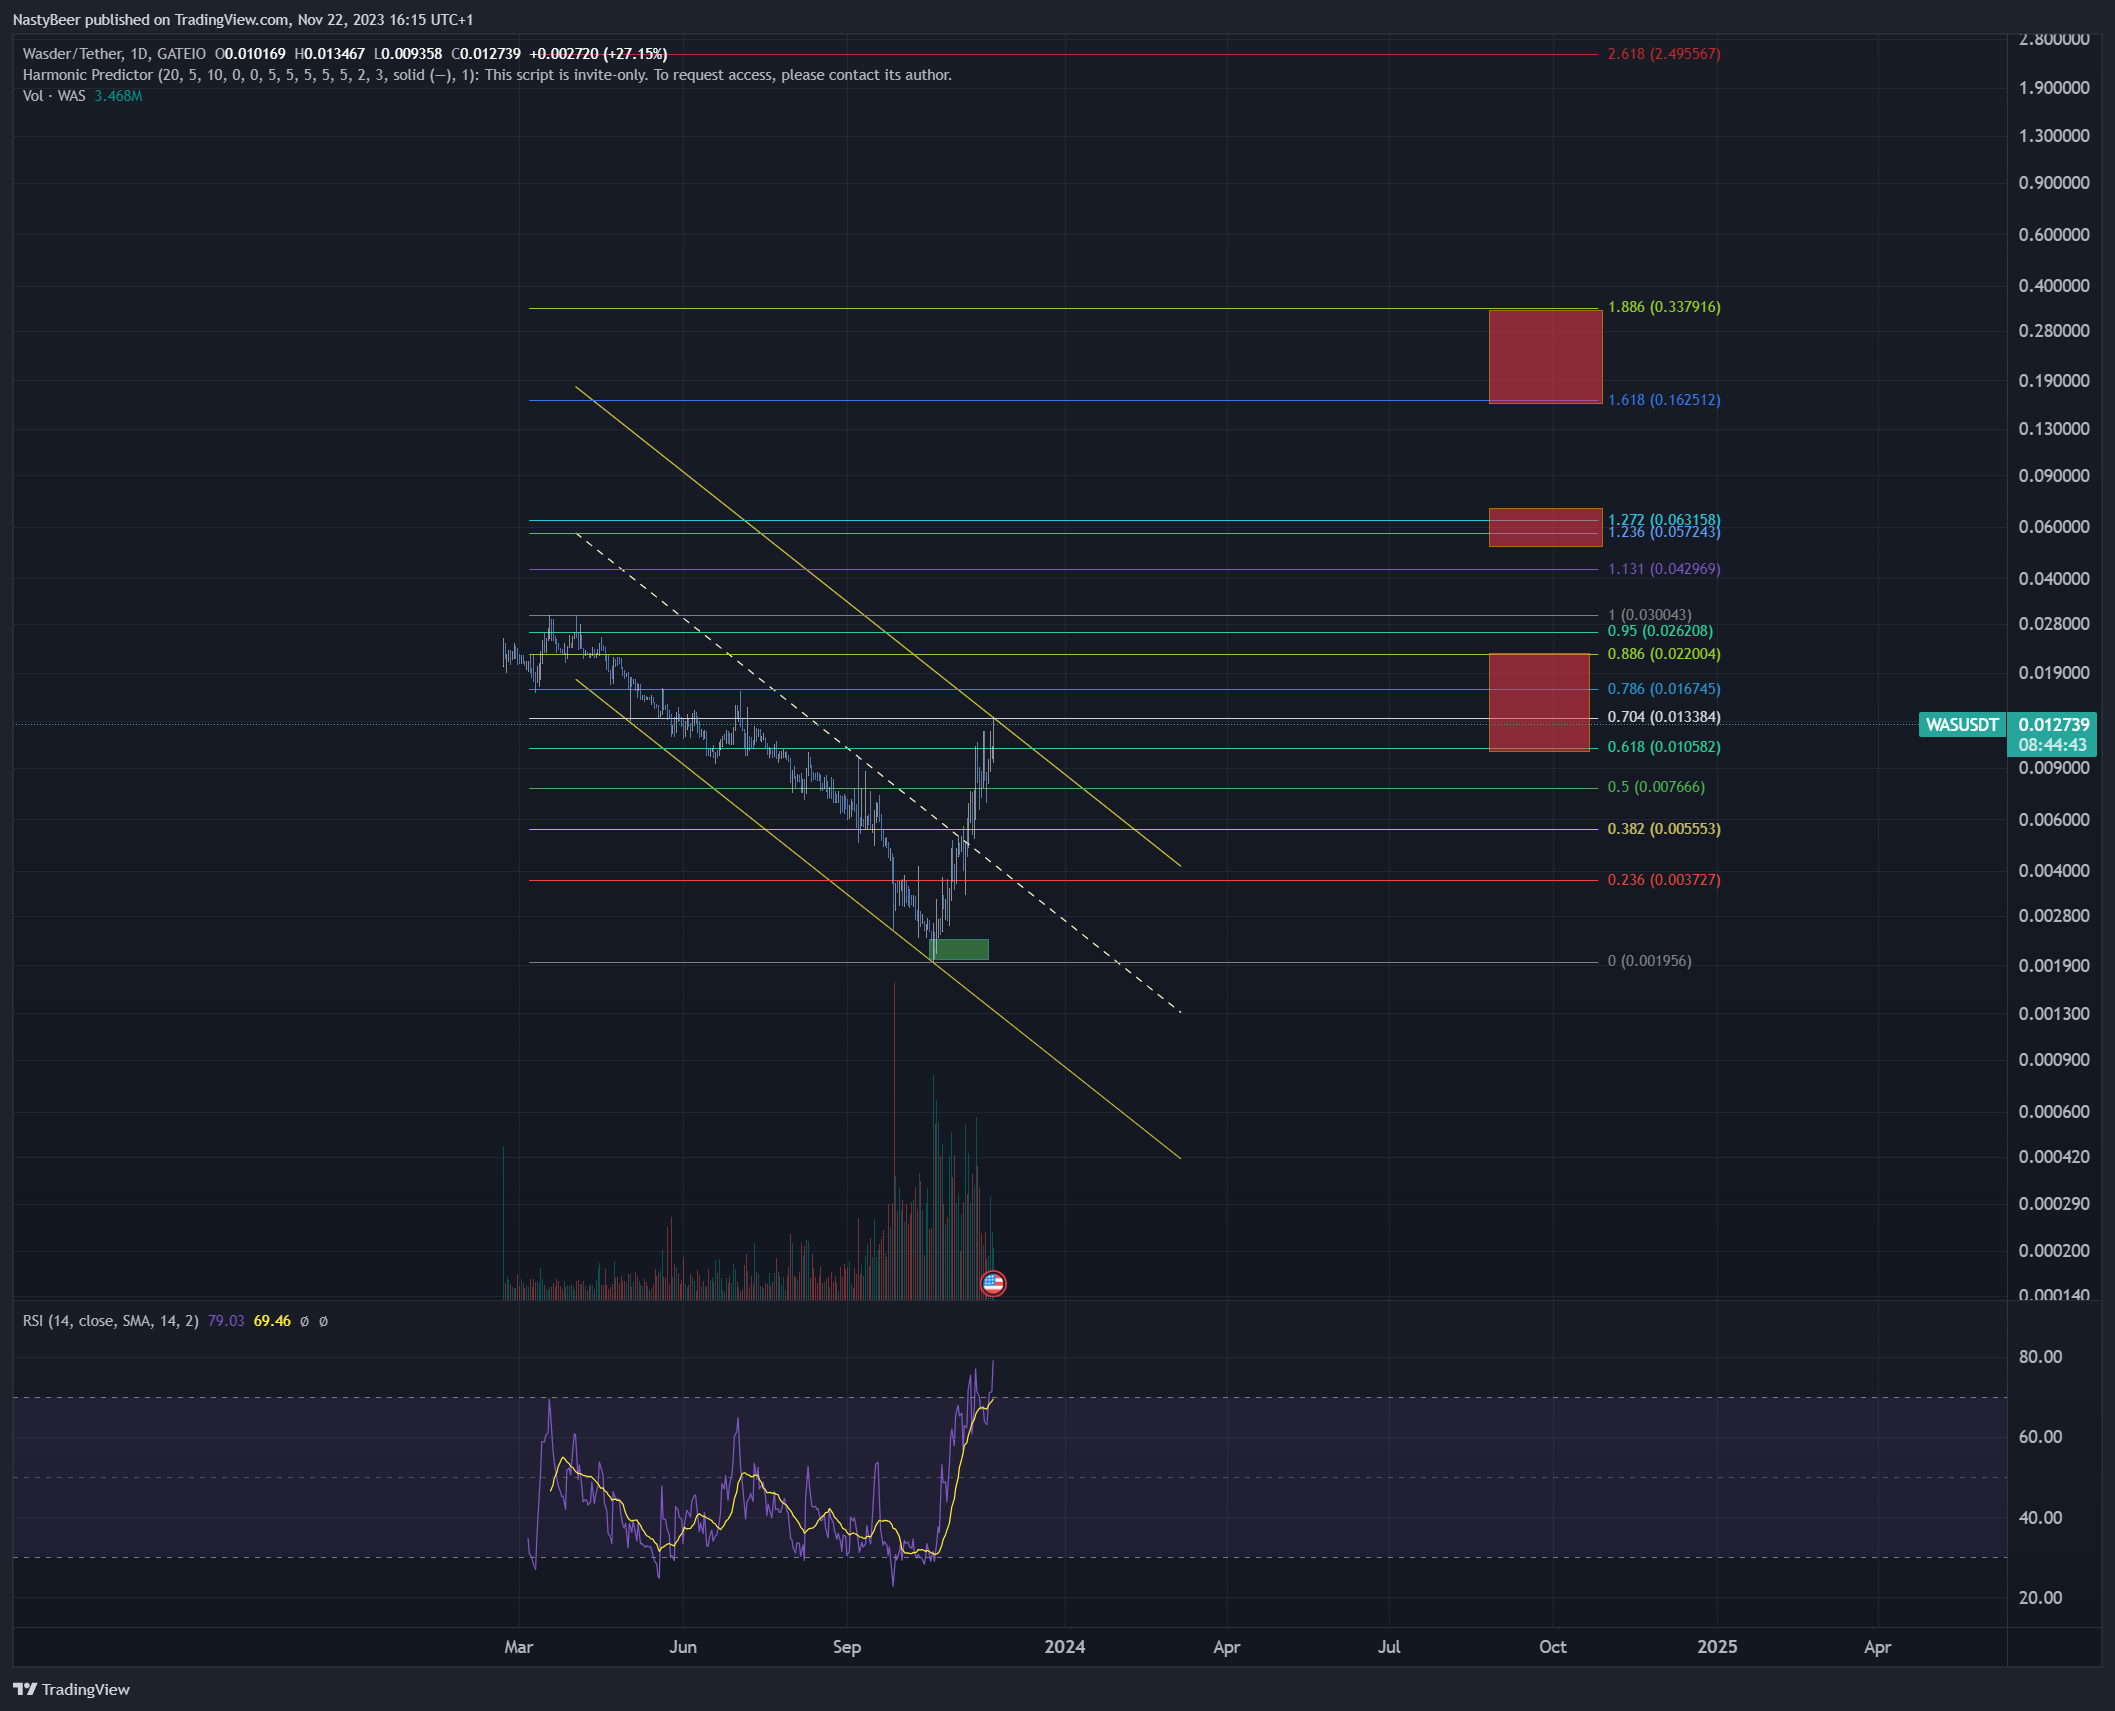Click the NastyBeer published on TradingView.com header
Image resolution: width=2115 pixels, height=1711 pixels.
243,19
